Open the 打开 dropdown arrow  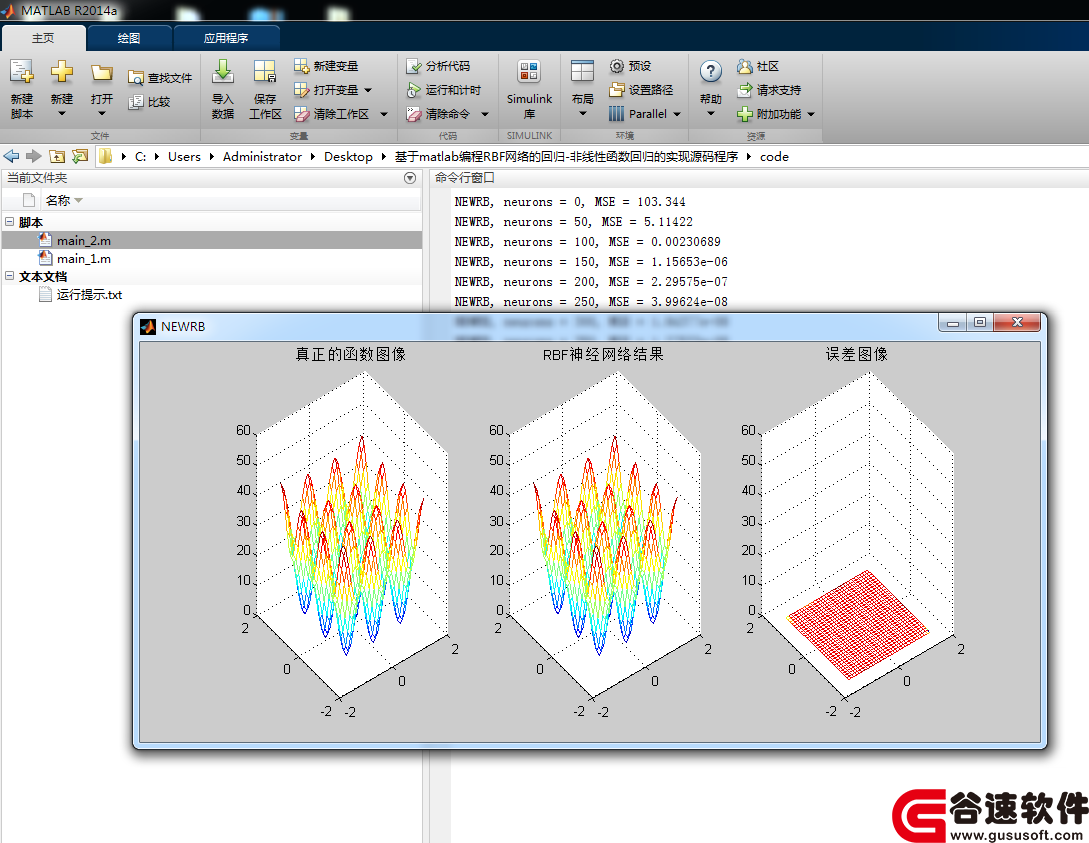[x=101, y=114]
